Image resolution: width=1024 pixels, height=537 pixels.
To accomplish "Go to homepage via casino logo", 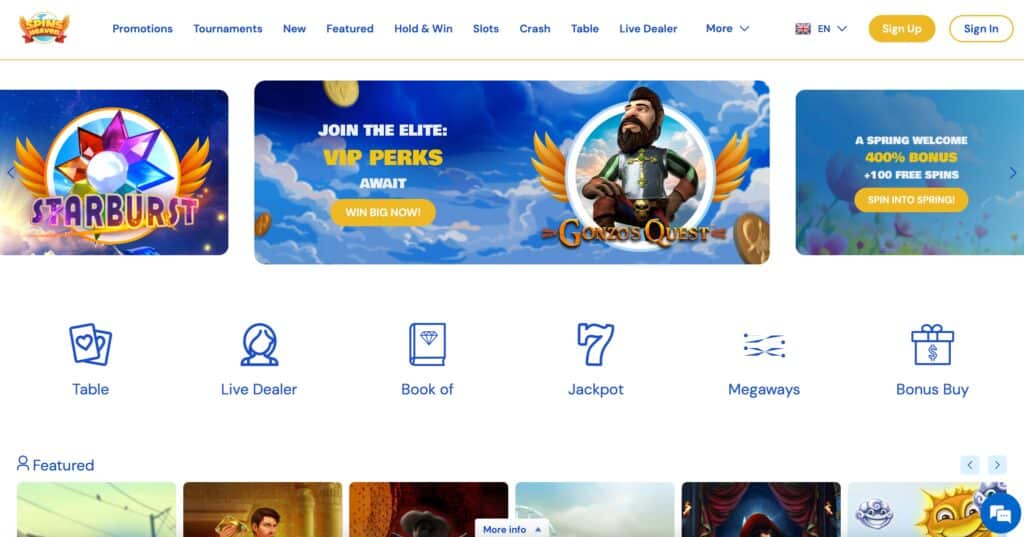I will 44,28.
